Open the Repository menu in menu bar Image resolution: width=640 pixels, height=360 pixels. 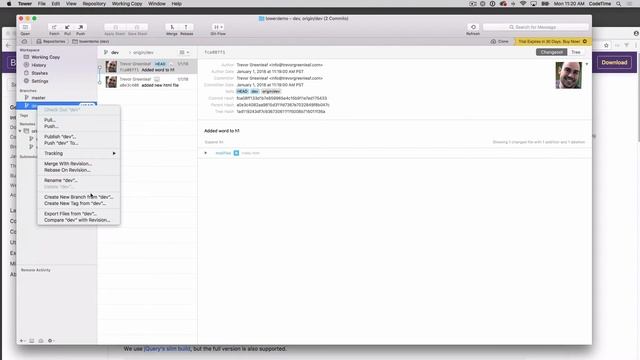[x=94, y=4]
